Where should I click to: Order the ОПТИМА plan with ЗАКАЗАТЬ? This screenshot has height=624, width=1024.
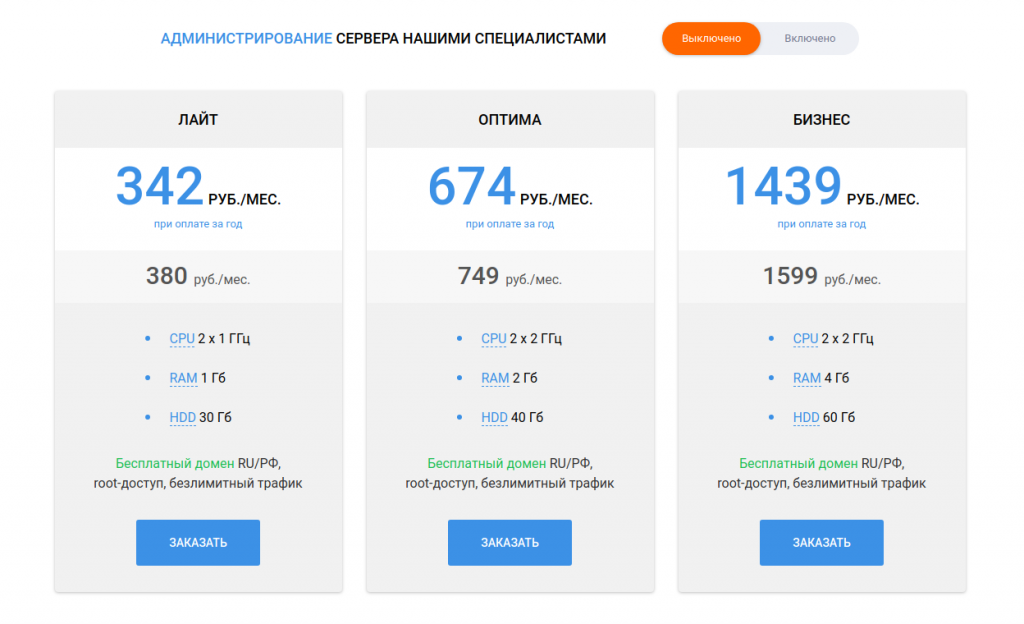pos(509,542)
